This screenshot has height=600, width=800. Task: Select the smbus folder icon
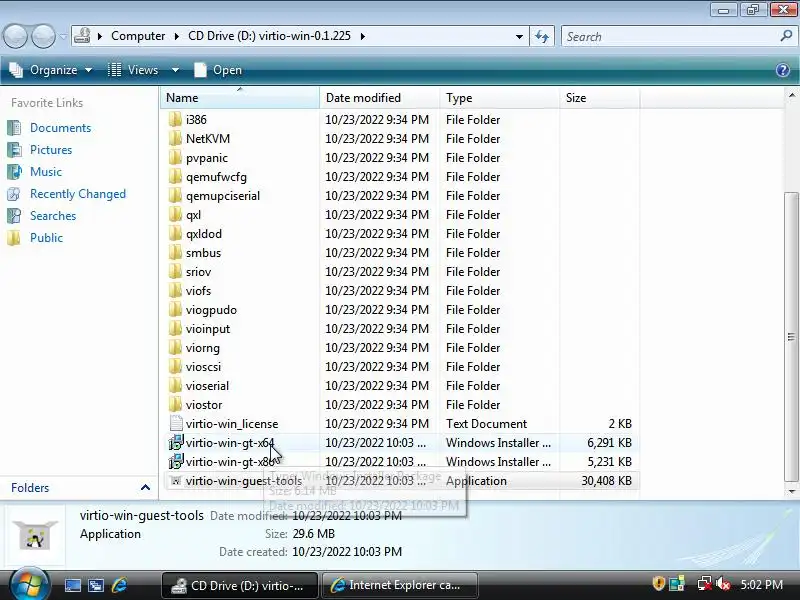[x=175, y=253]
